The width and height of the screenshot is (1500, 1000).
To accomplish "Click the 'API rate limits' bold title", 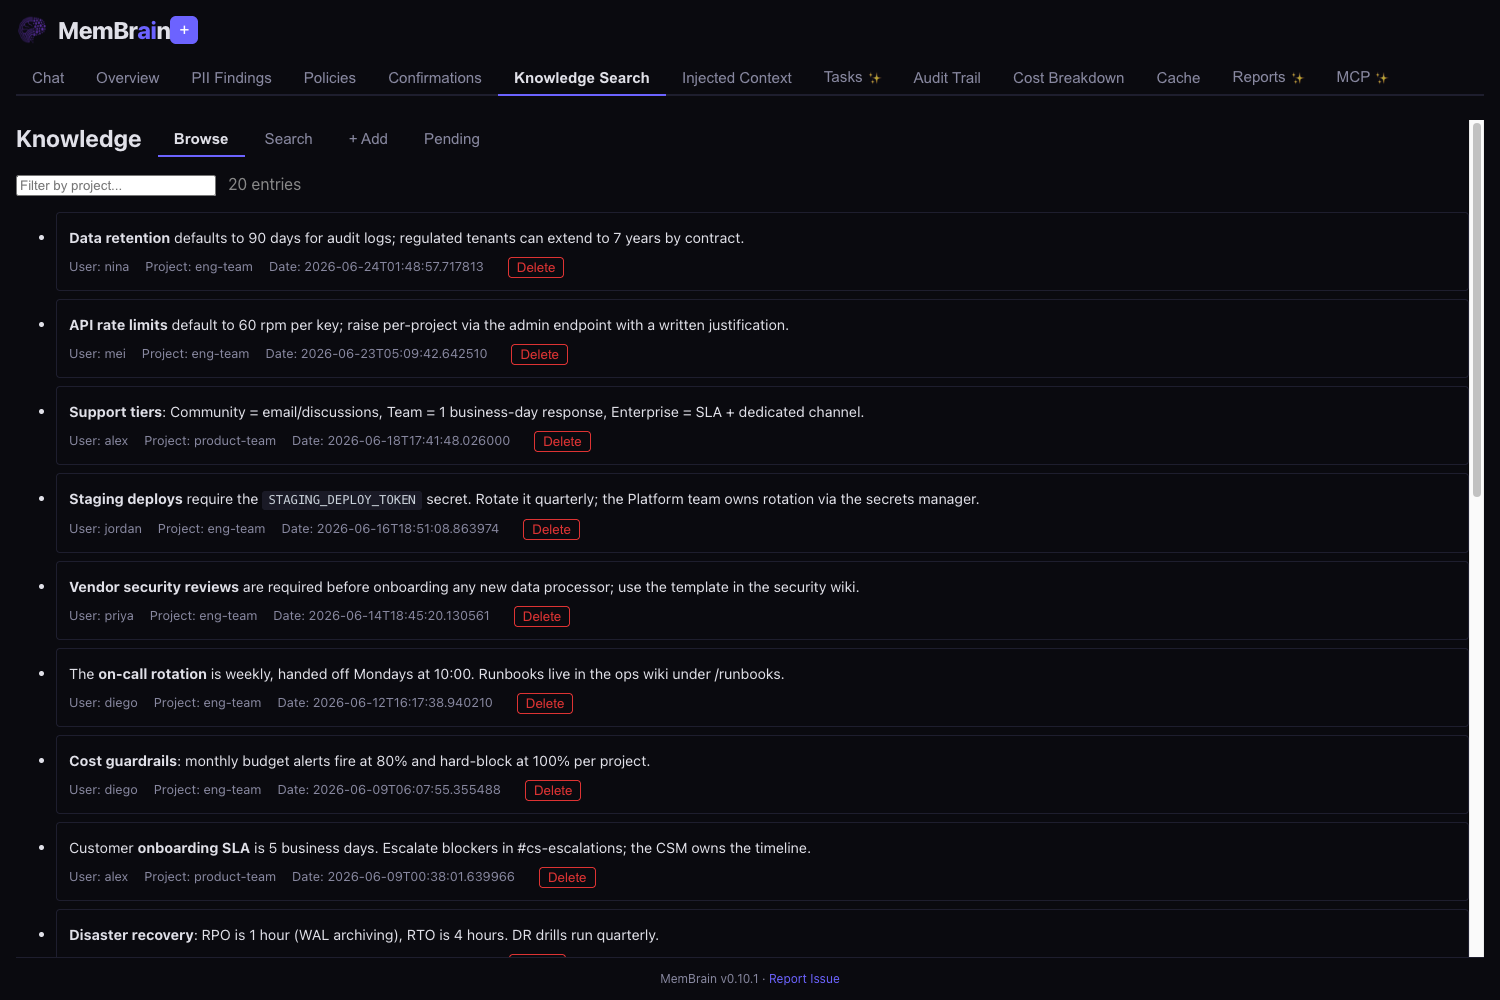I will pos(118,325).
